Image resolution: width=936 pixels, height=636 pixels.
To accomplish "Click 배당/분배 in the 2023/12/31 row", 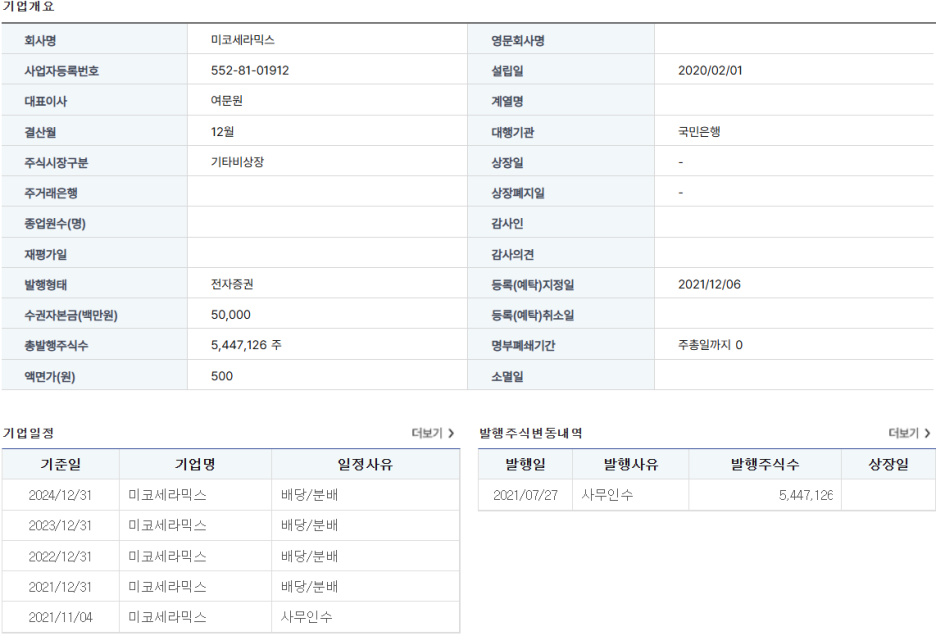I will click(x=309, y=526).
